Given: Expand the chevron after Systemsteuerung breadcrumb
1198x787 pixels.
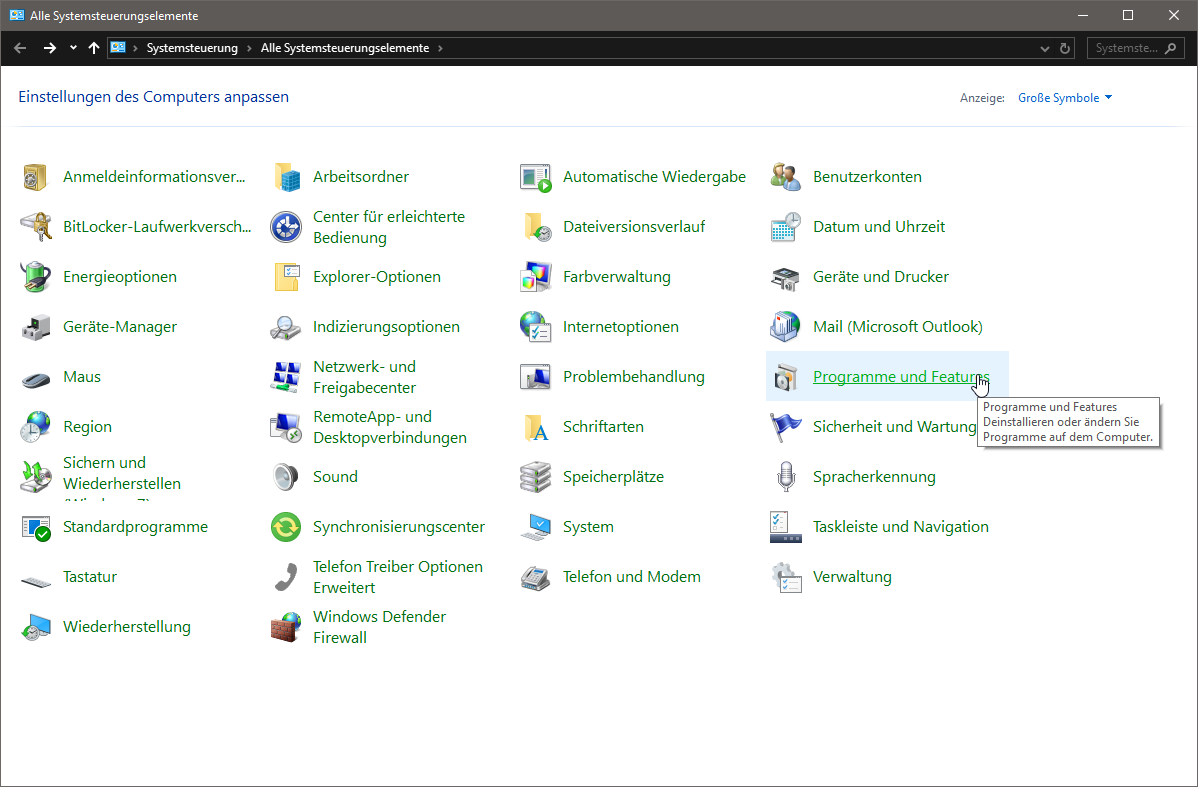Looking at the screenshot, I should point(249,48).
